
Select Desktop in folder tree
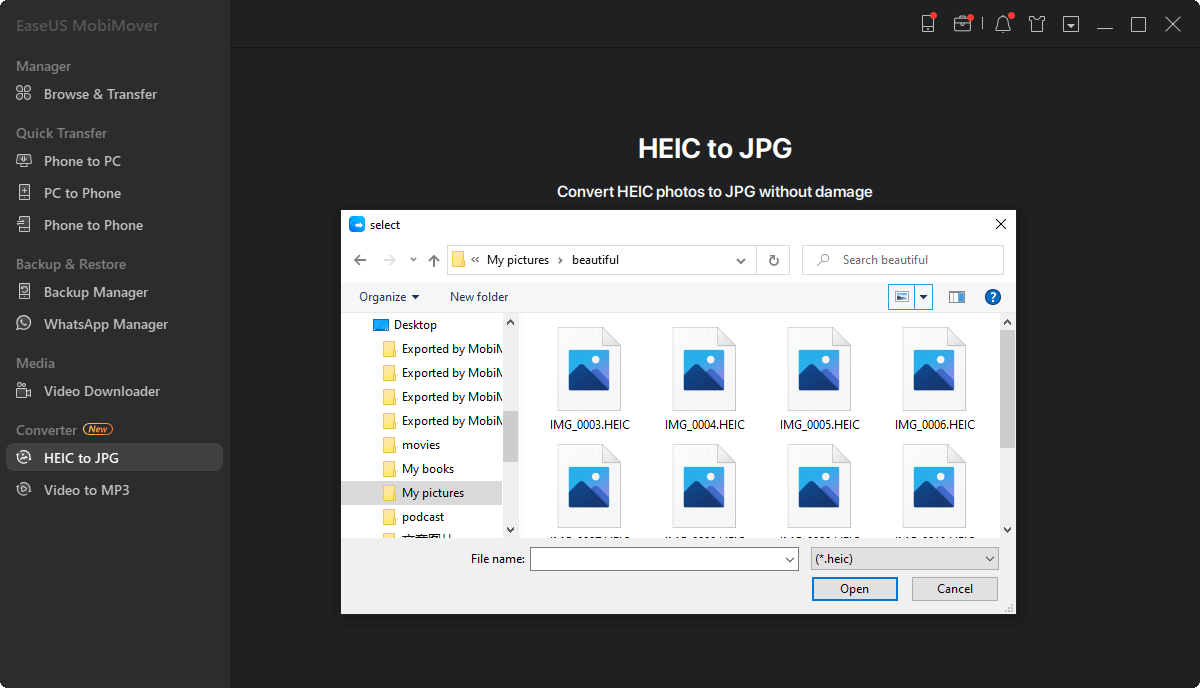[415, 325]
